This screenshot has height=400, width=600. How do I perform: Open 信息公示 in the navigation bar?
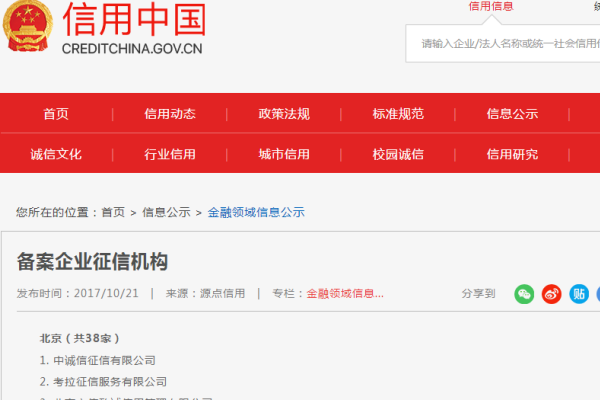coord(512,114)
